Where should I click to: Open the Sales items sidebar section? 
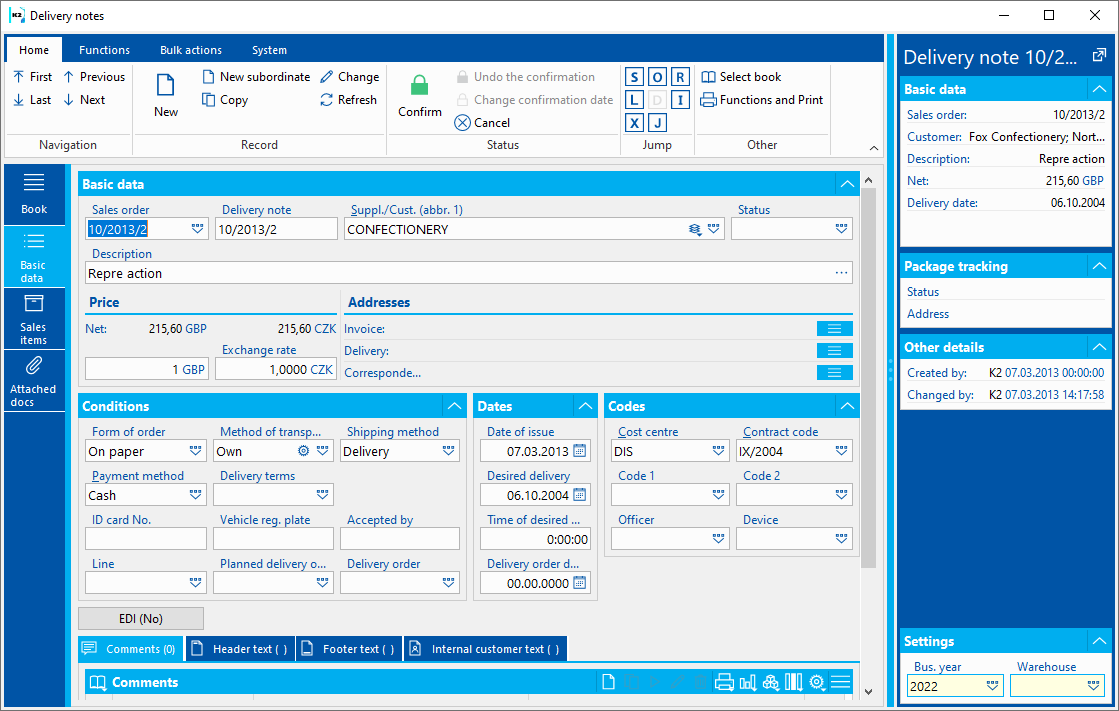(34, 319)
